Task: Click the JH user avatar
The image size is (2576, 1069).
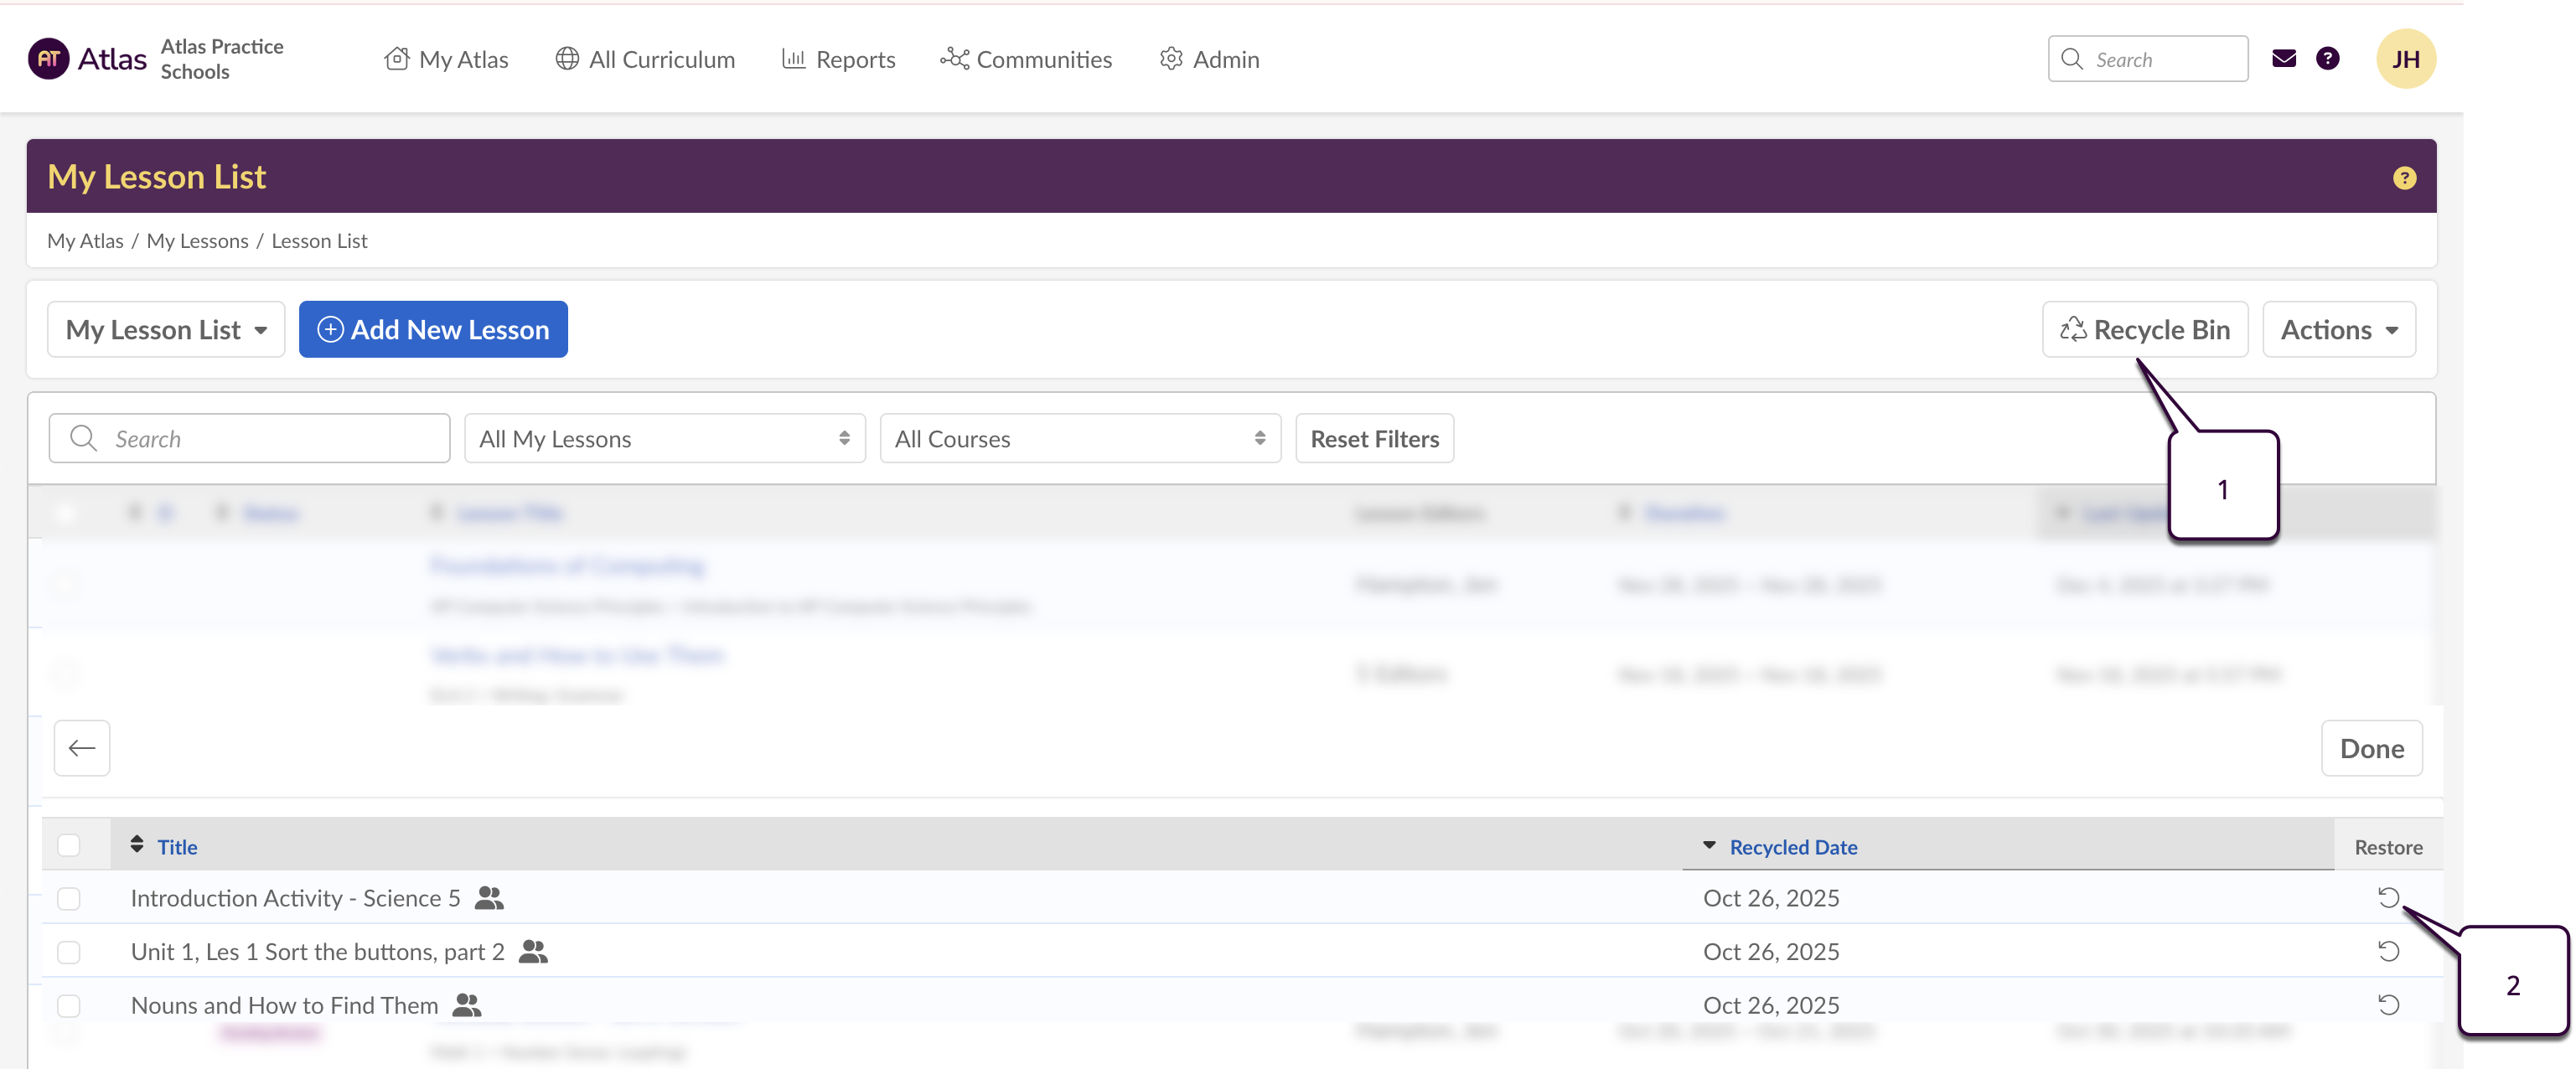Action: click(x=2405, y=59)
